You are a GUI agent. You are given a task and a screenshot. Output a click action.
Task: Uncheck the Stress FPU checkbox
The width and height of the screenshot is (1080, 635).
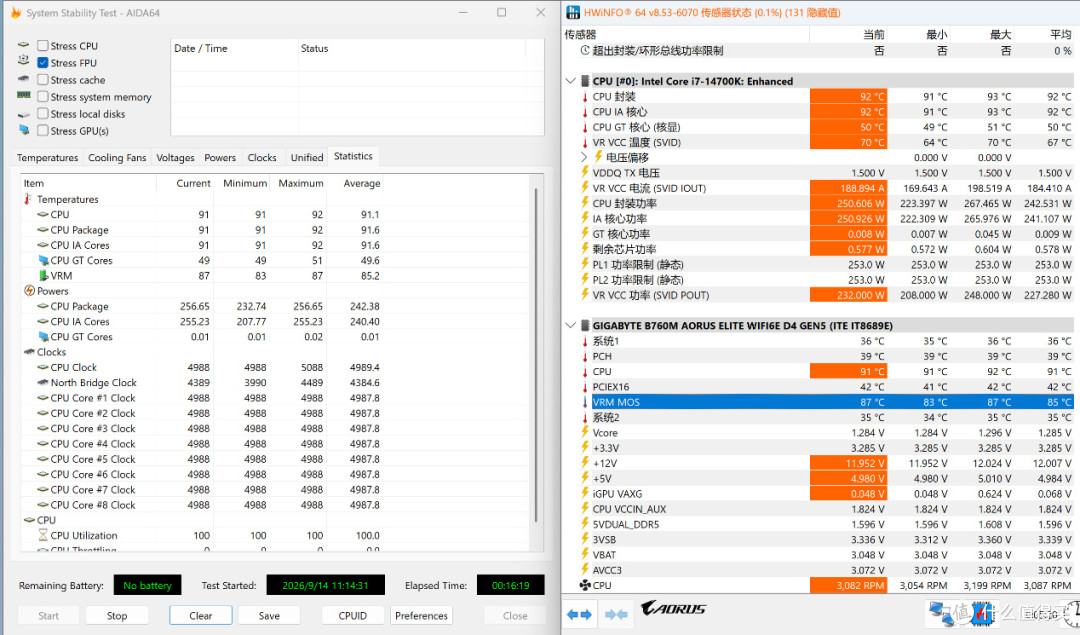pos(43,63)
